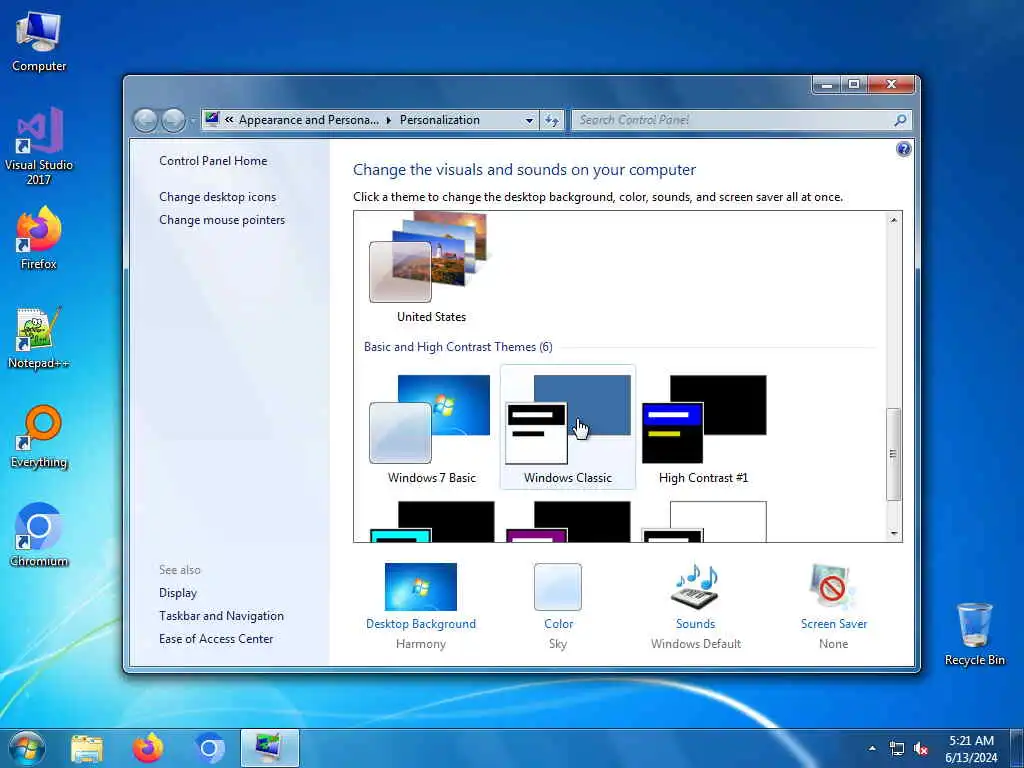
Task: Open the Screen Saver settings icon
Action: pyautogui.click(x=833, y=587)
